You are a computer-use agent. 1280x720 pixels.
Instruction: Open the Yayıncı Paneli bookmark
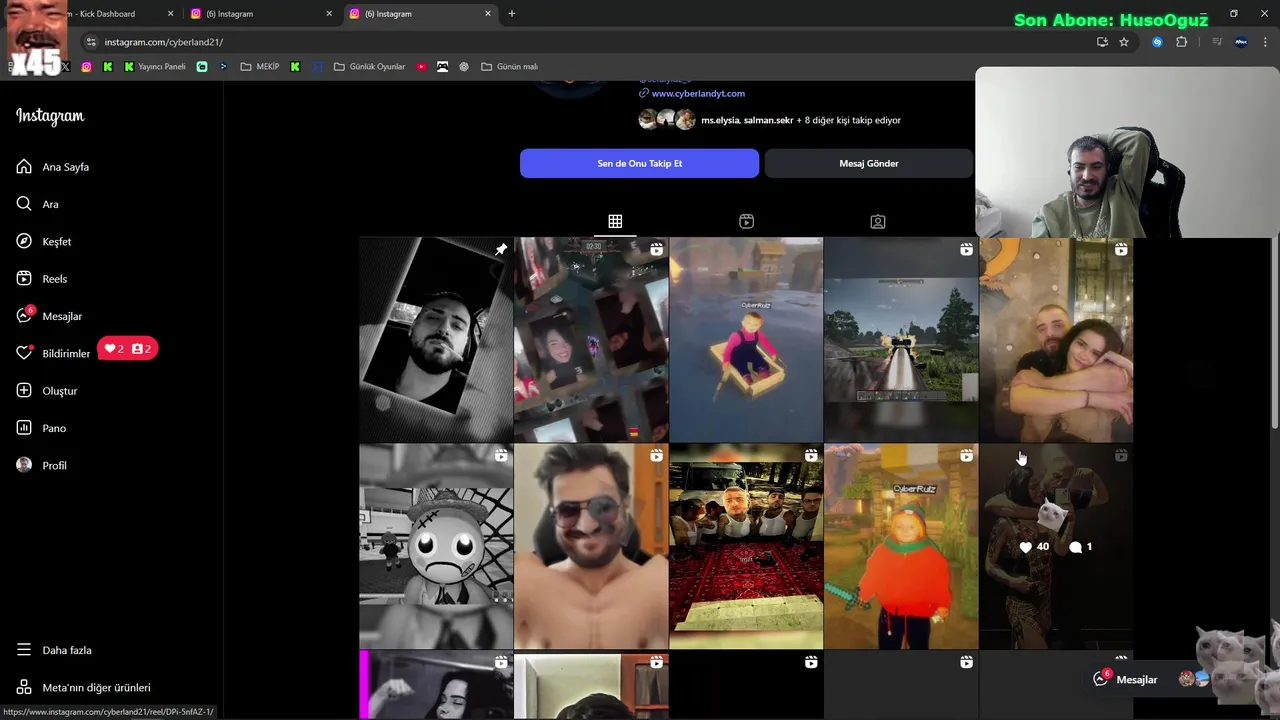[x=155, y=67]
